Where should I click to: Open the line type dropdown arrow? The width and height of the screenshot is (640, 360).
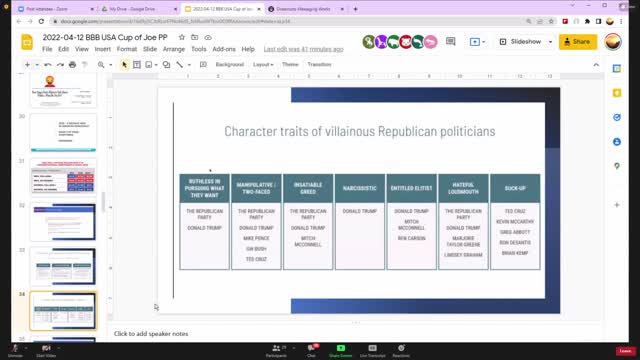coord(189,65)
